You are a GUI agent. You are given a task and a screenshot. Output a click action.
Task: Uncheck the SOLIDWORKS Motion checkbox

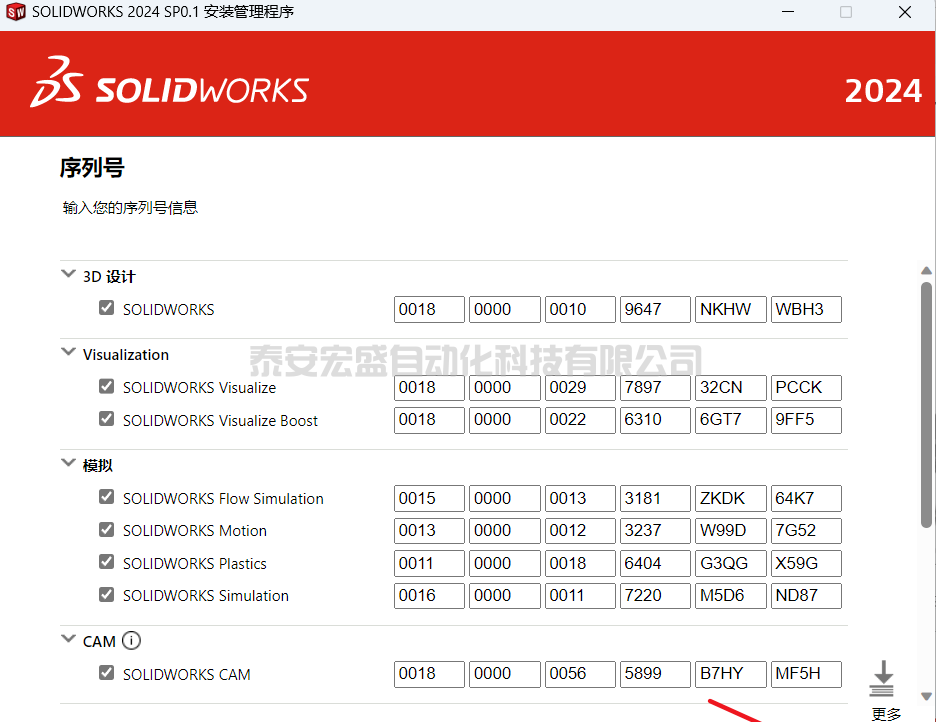pos(107,529)
